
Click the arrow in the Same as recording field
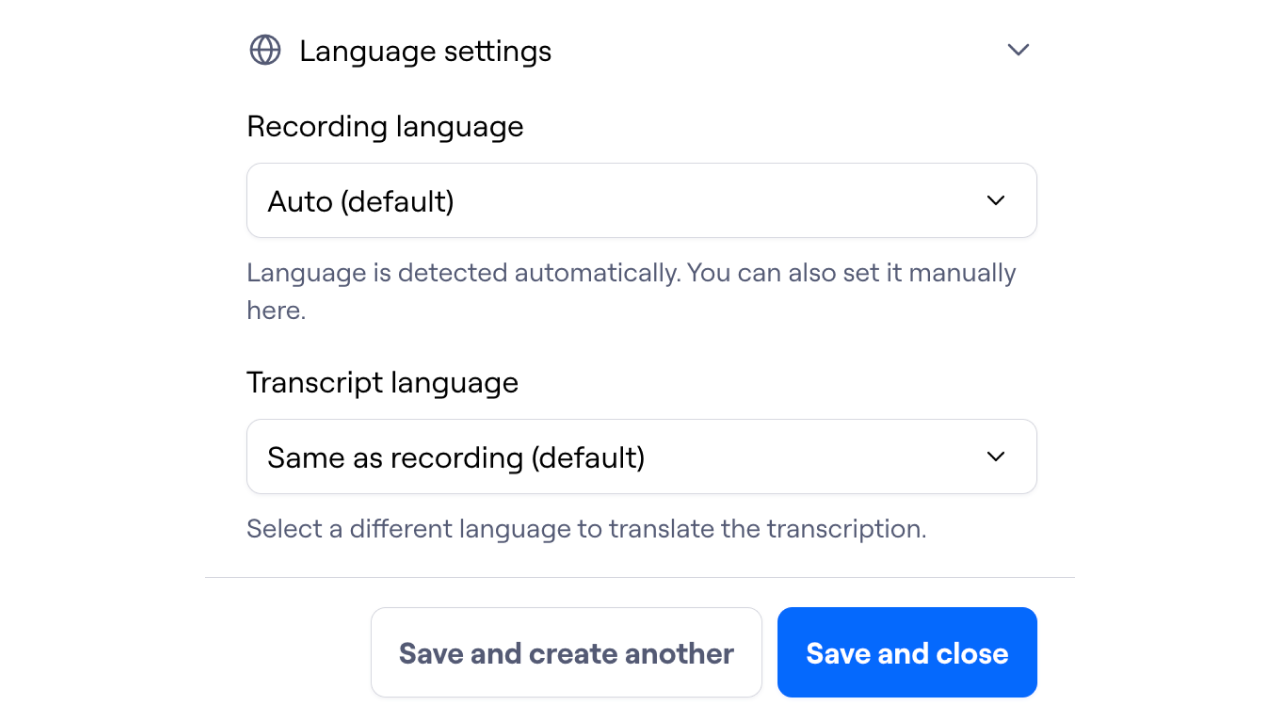point(996,457)
